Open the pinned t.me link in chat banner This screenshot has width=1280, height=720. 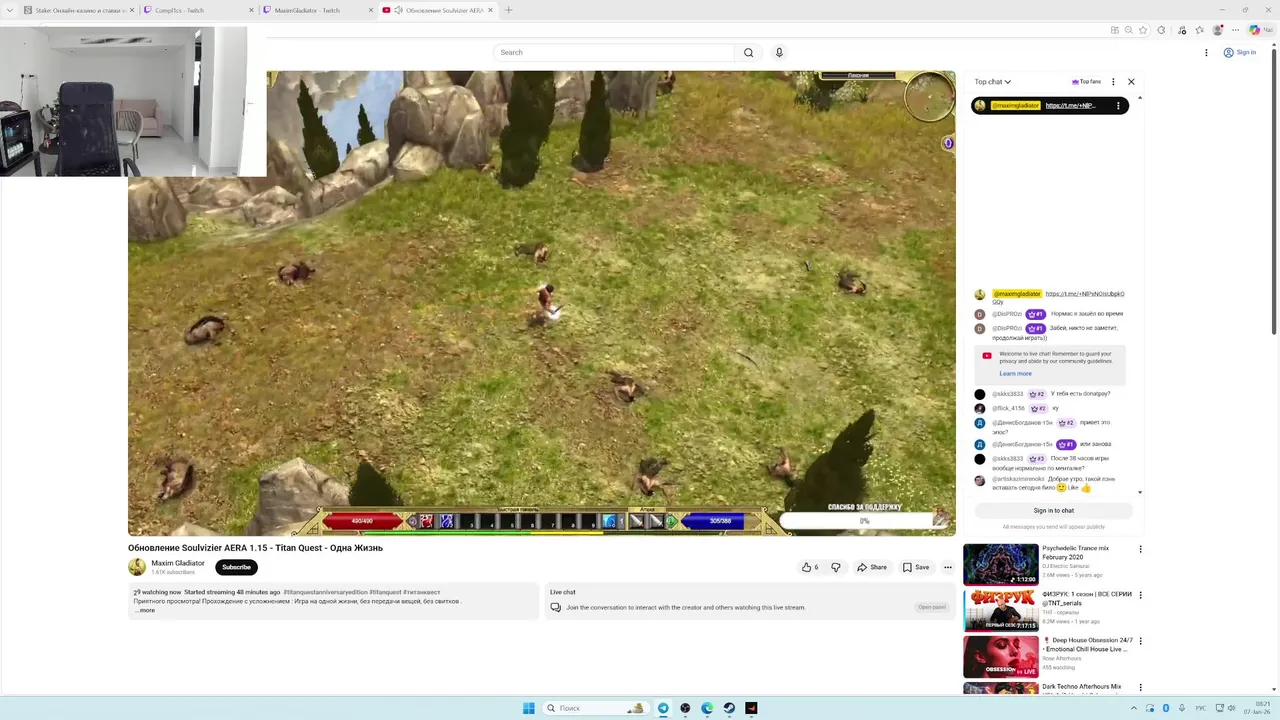tap(1070, 105)
